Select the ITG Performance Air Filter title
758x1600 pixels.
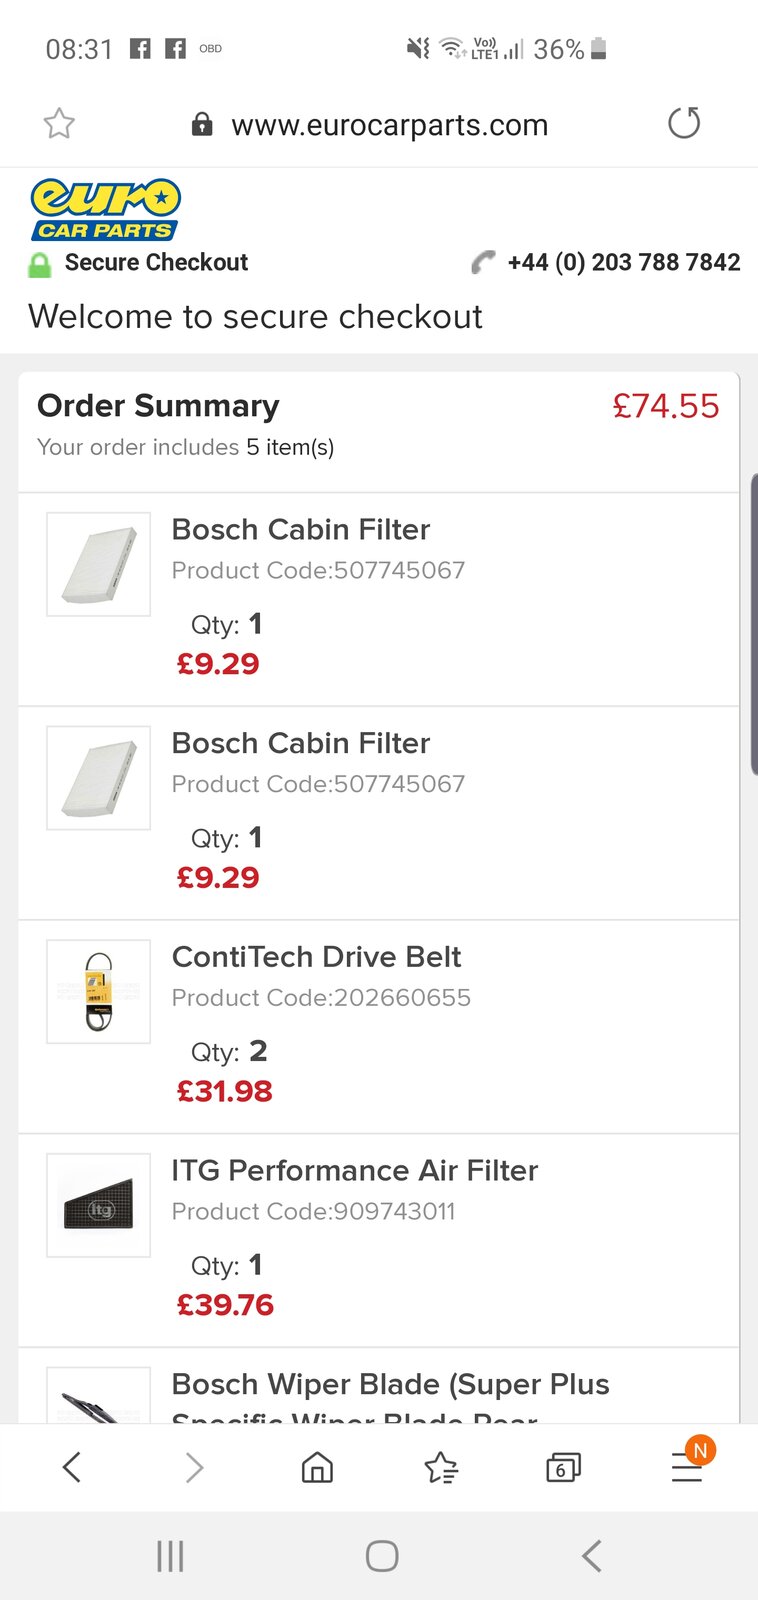pos(354,1170)
